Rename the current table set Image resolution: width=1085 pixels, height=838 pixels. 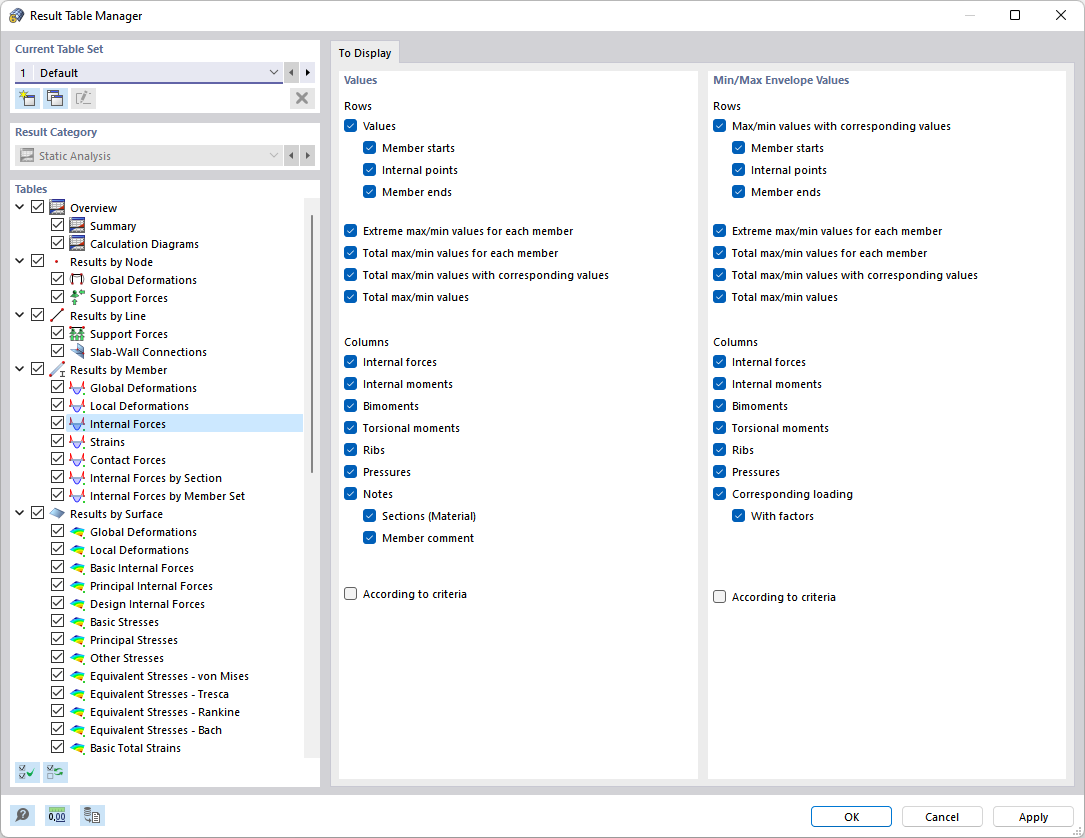[84, 97]
